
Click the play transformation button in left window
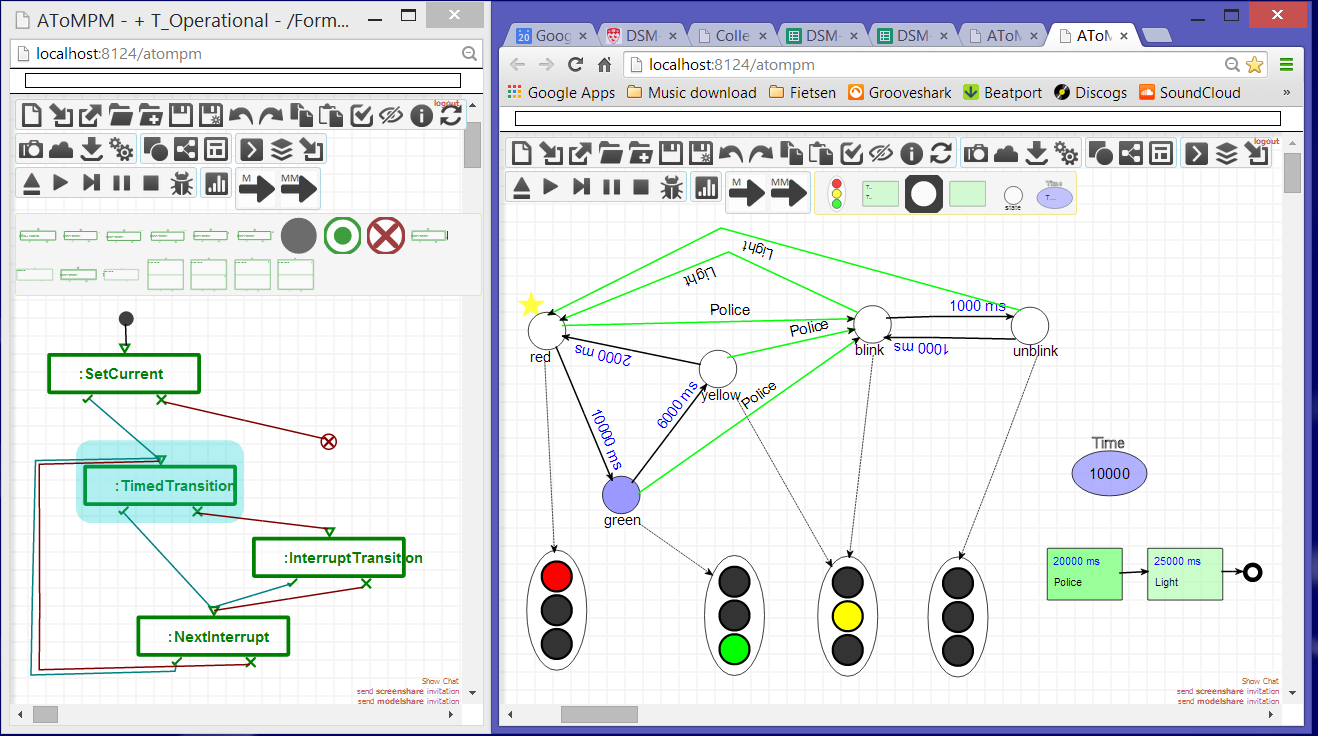click(x=61, y=183)
